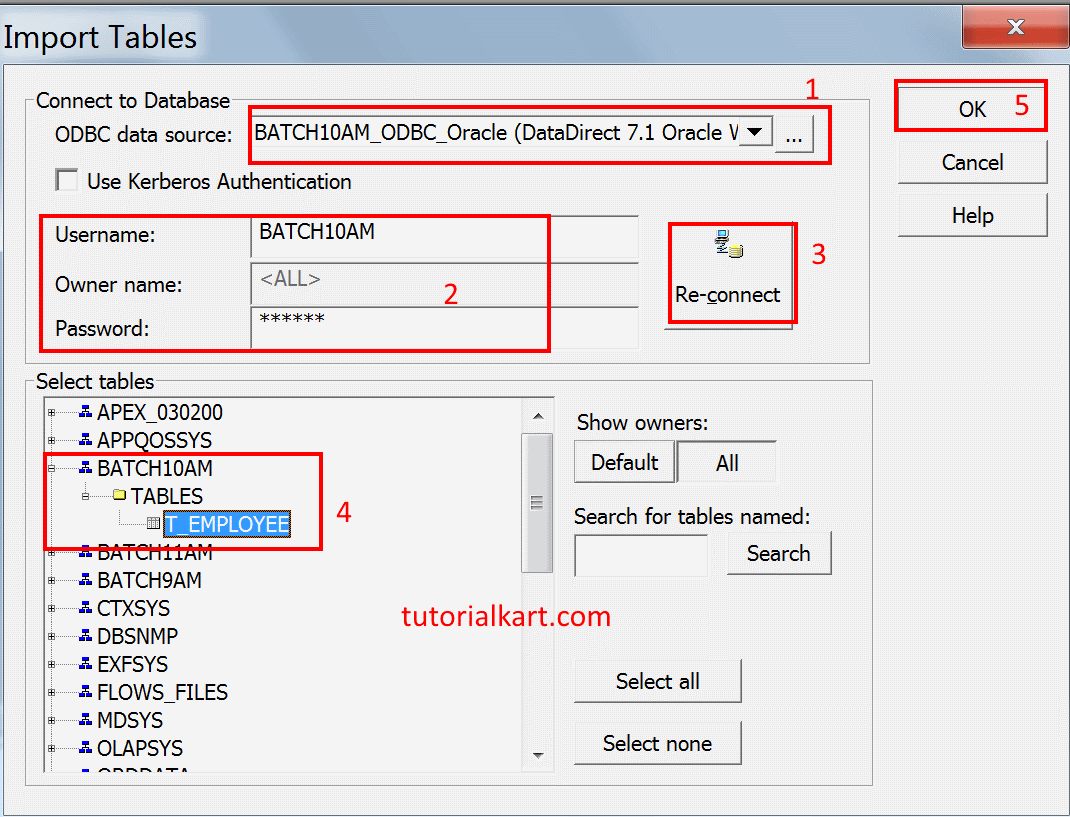Toggle Default owners view

tap(624, 462)
